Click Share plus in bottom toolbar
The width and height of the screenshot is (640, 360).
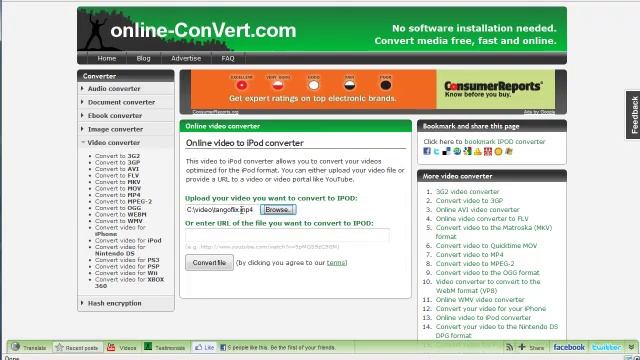click(531, 347)
